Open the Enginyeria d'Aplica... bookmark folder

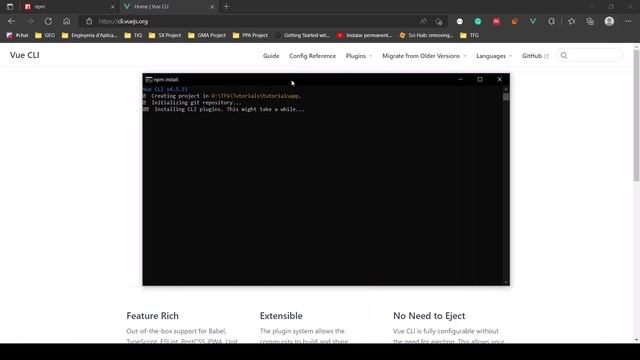[x=89, y=36]
